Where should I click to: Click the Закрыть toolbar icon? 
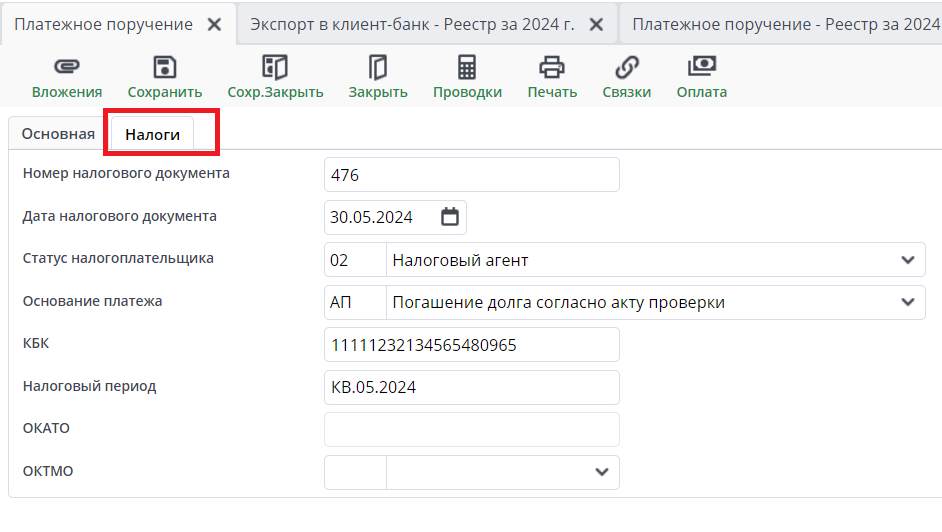pos(378,67)
